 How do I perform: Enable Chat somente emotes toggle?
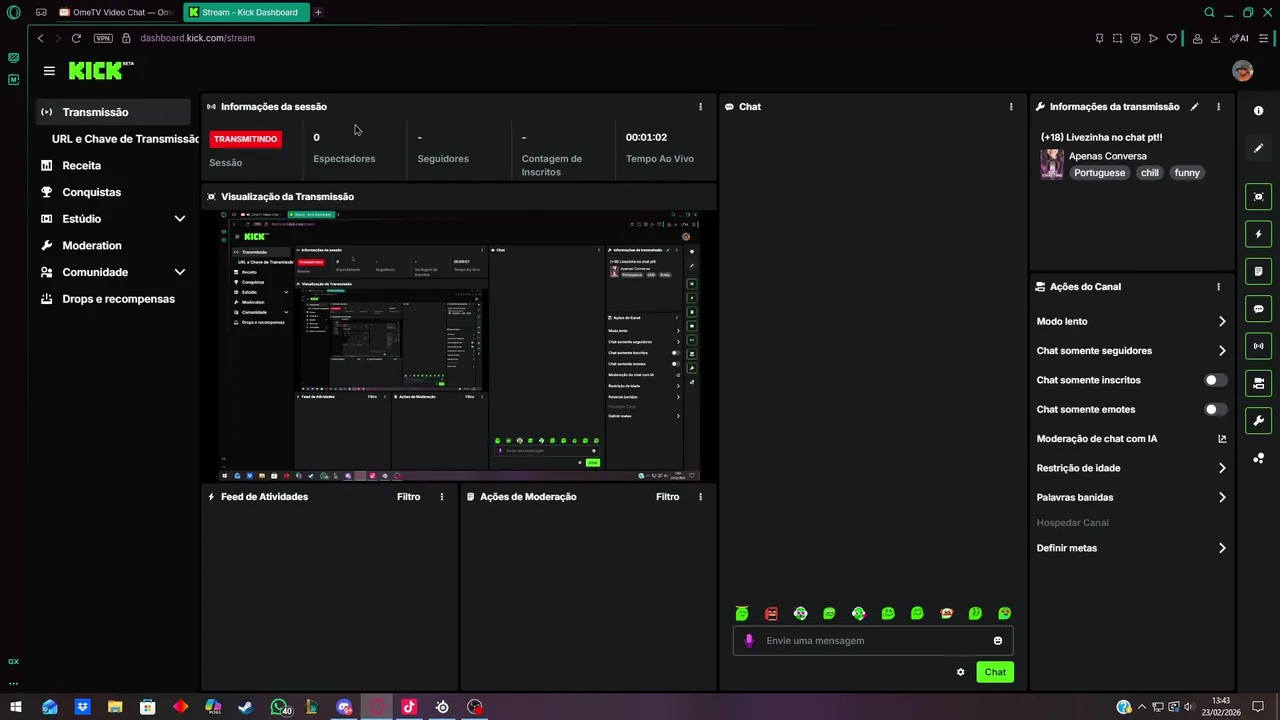click(1215, 409)
